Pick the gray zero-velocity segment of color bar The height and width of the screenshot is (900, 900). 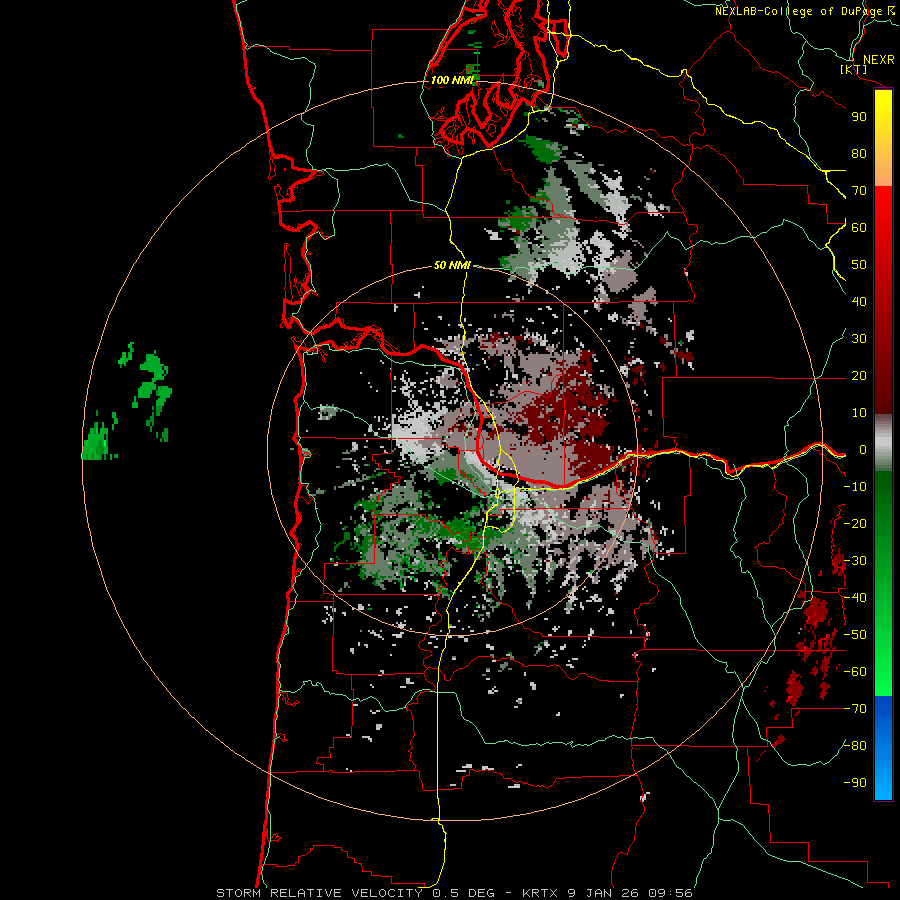click(883, 443)
